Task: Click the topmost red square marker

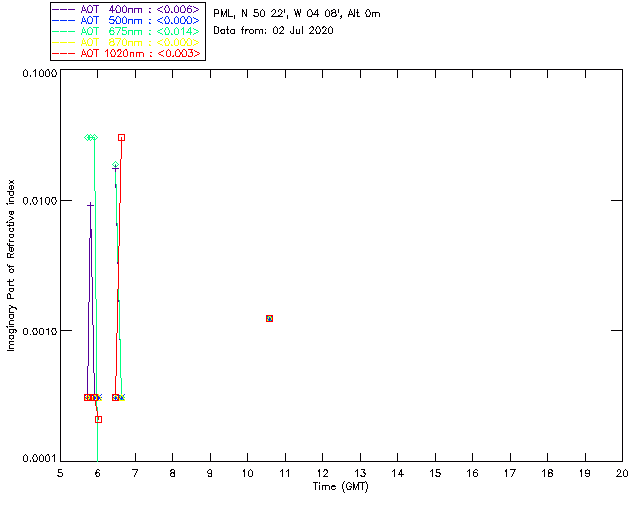Action: tap(121, 137)
